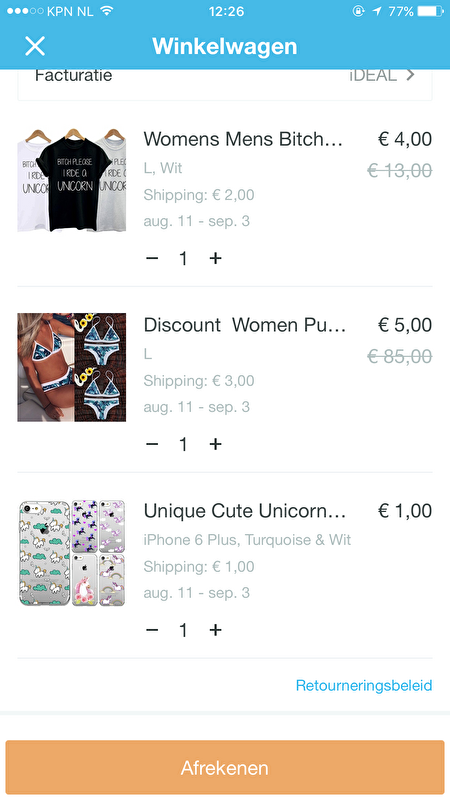Viewport: 450px width, 800px height.
Task: Decrease quantity of Discount Women bikini
Action: pyautogui.click(x=152, y=444)
